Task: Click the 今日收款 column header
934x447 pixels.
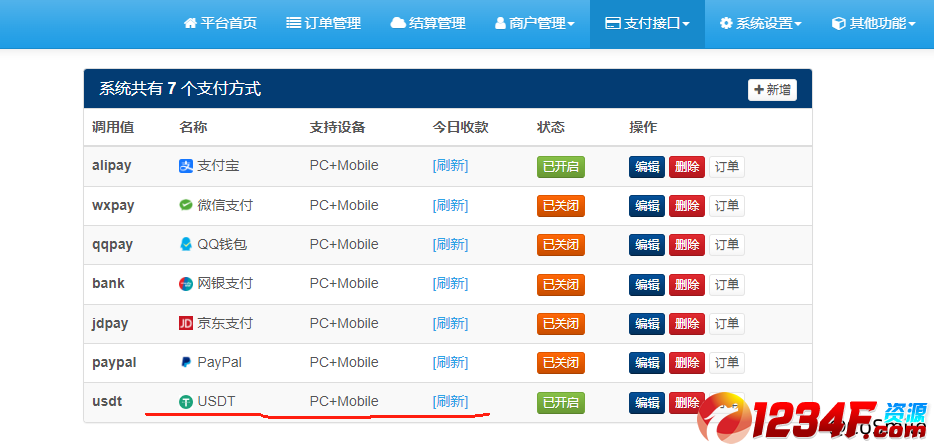Action: [x=460, y=127]
